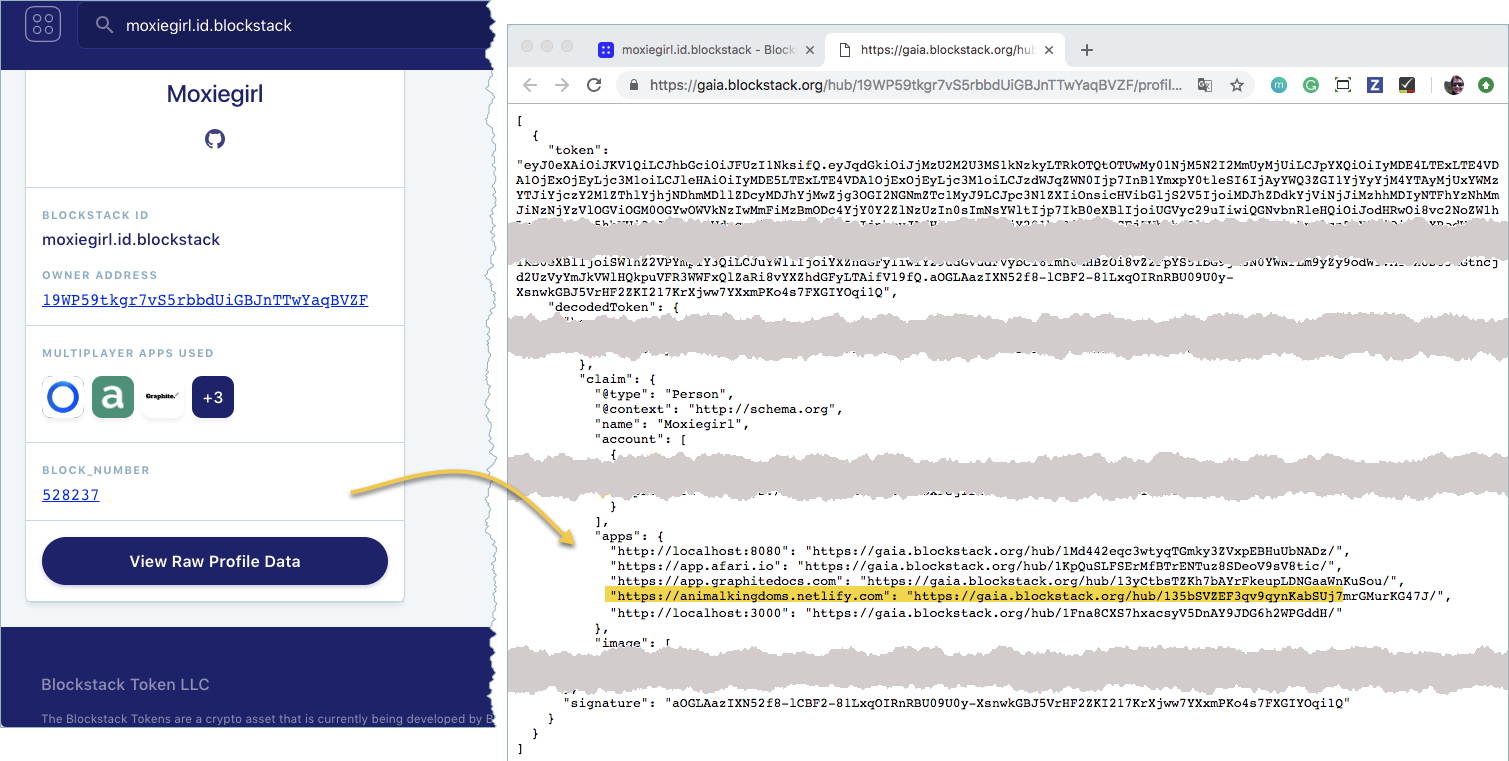Expand the +3 more apps badge

tap(213, 397)
